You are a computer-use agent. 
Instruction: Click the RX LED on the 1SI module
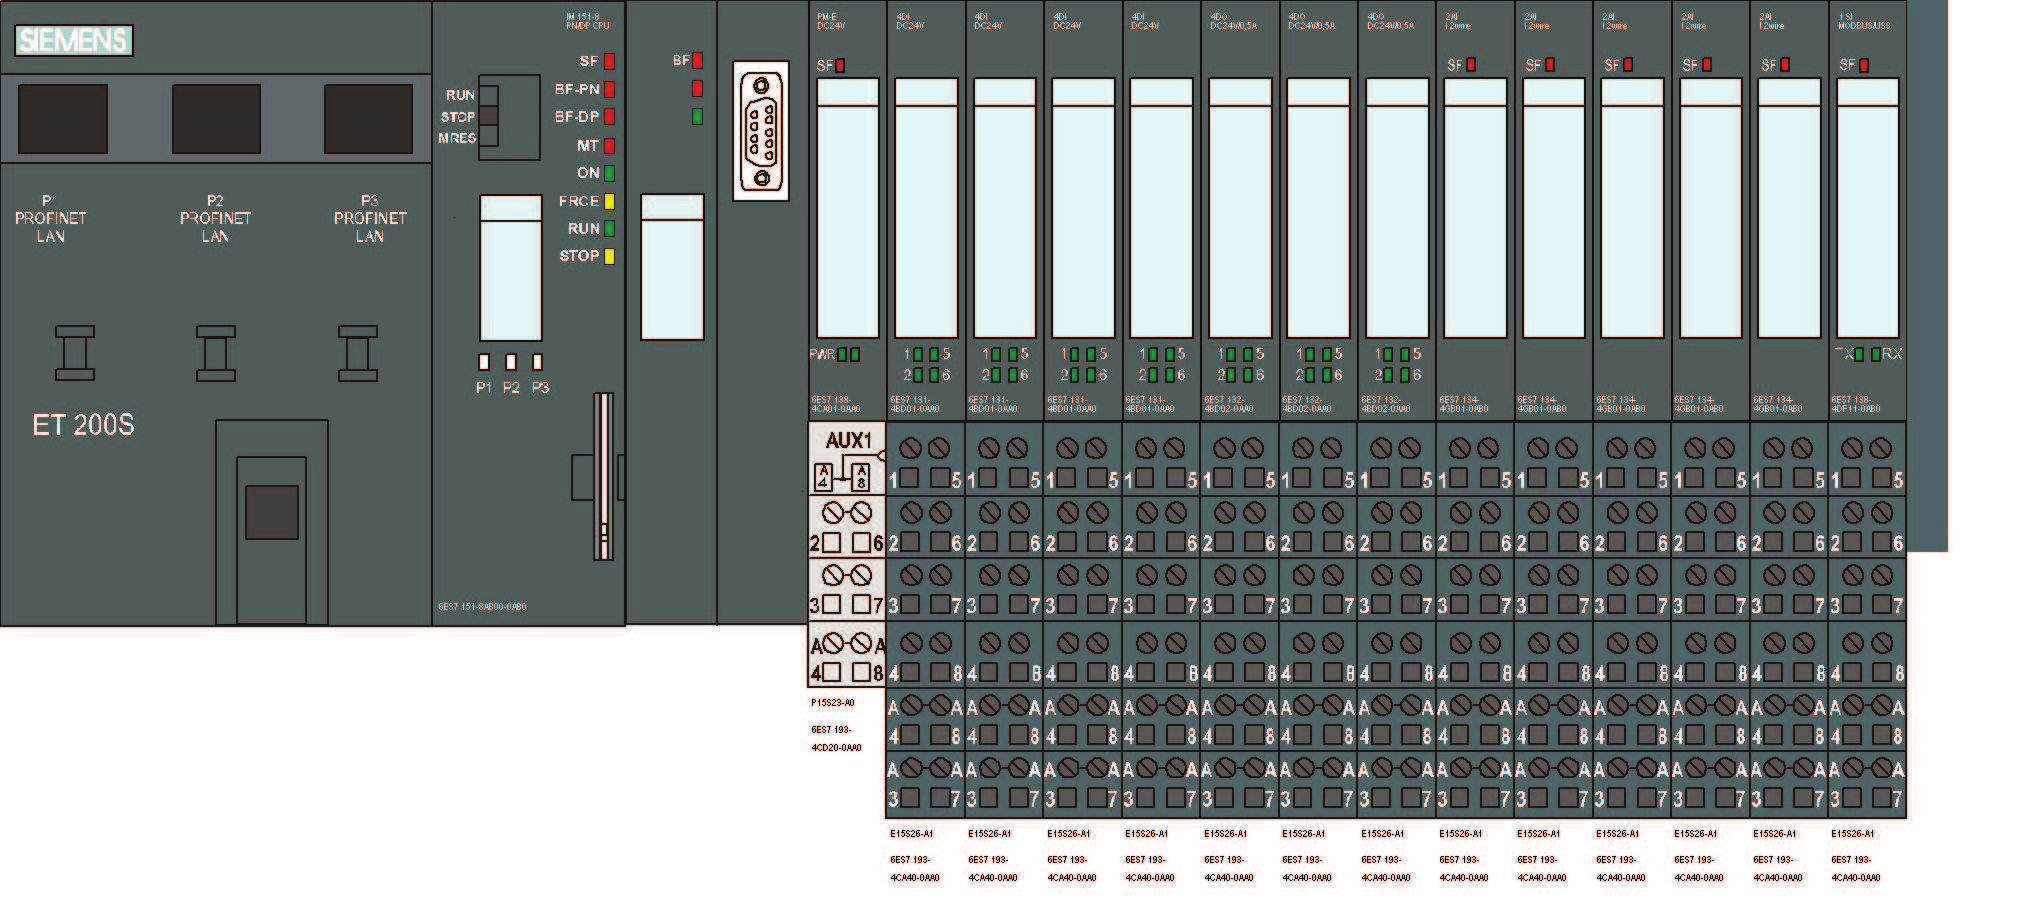pos(1876,354)
